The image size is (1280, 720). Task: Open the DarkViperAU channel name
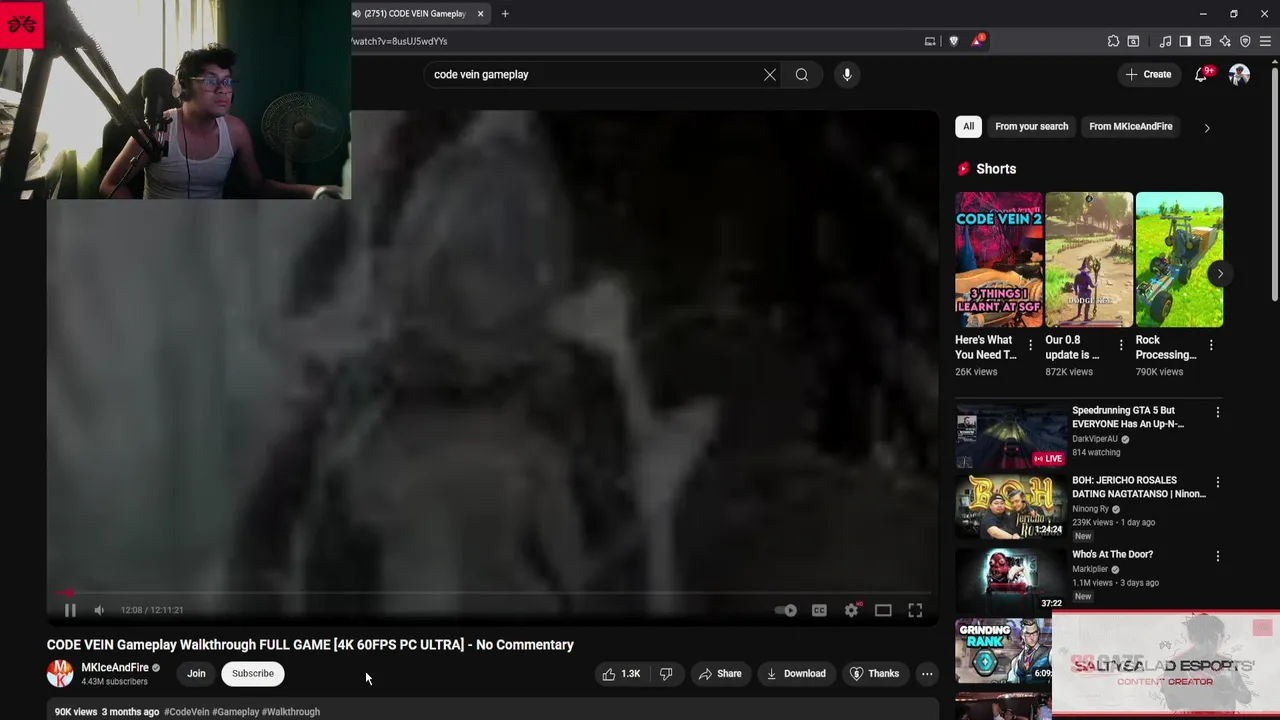point(1095,439)
